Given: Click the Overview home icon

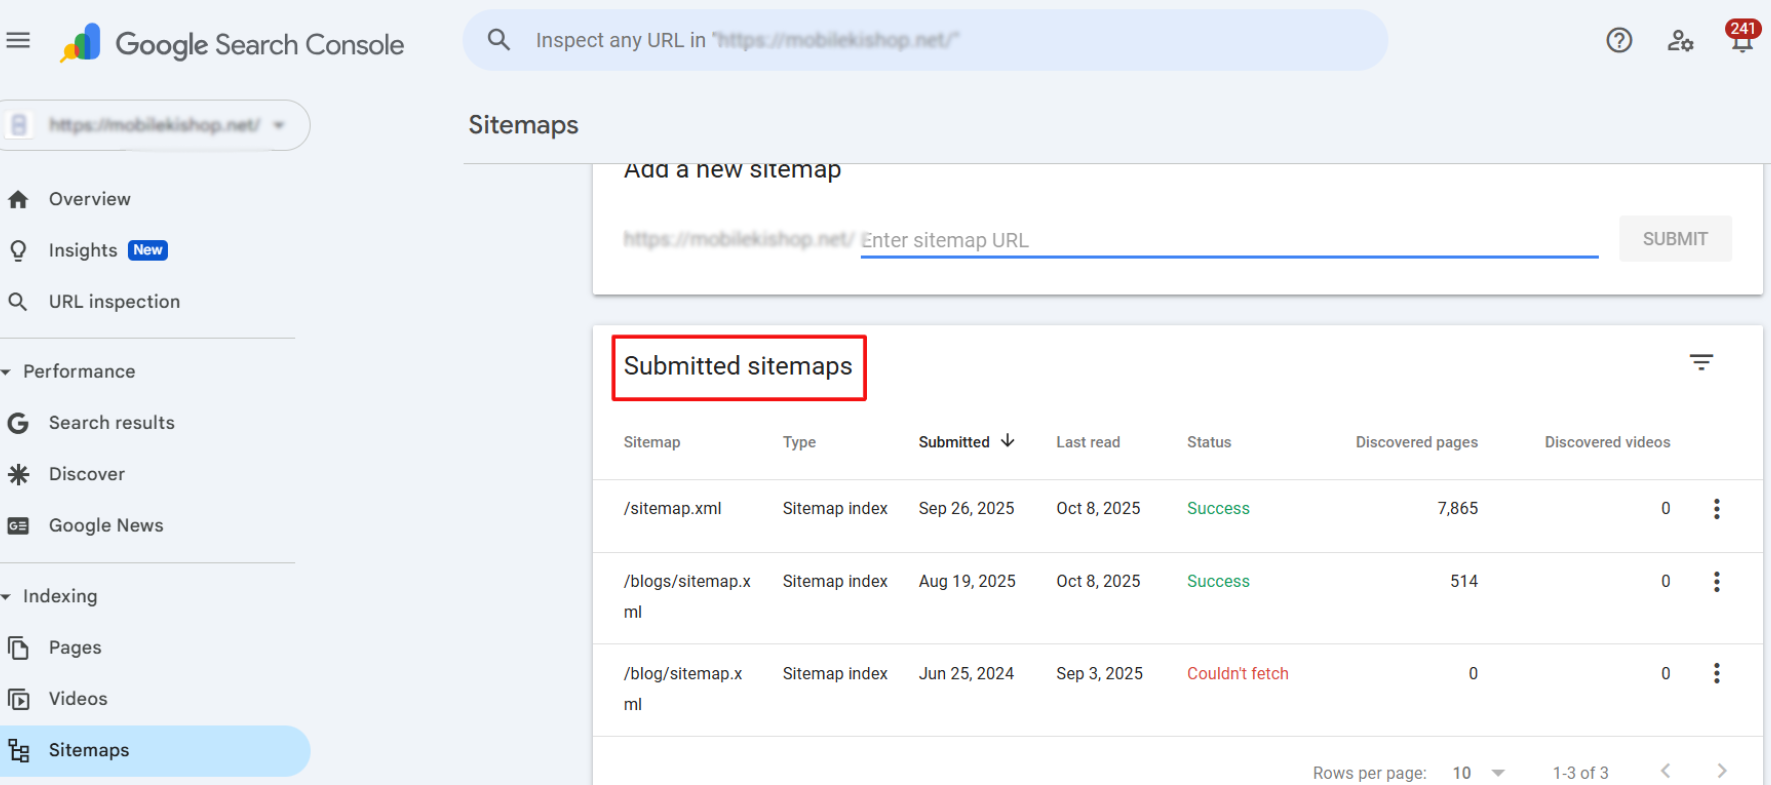Looking at the screenshot, I should [18, 199].
